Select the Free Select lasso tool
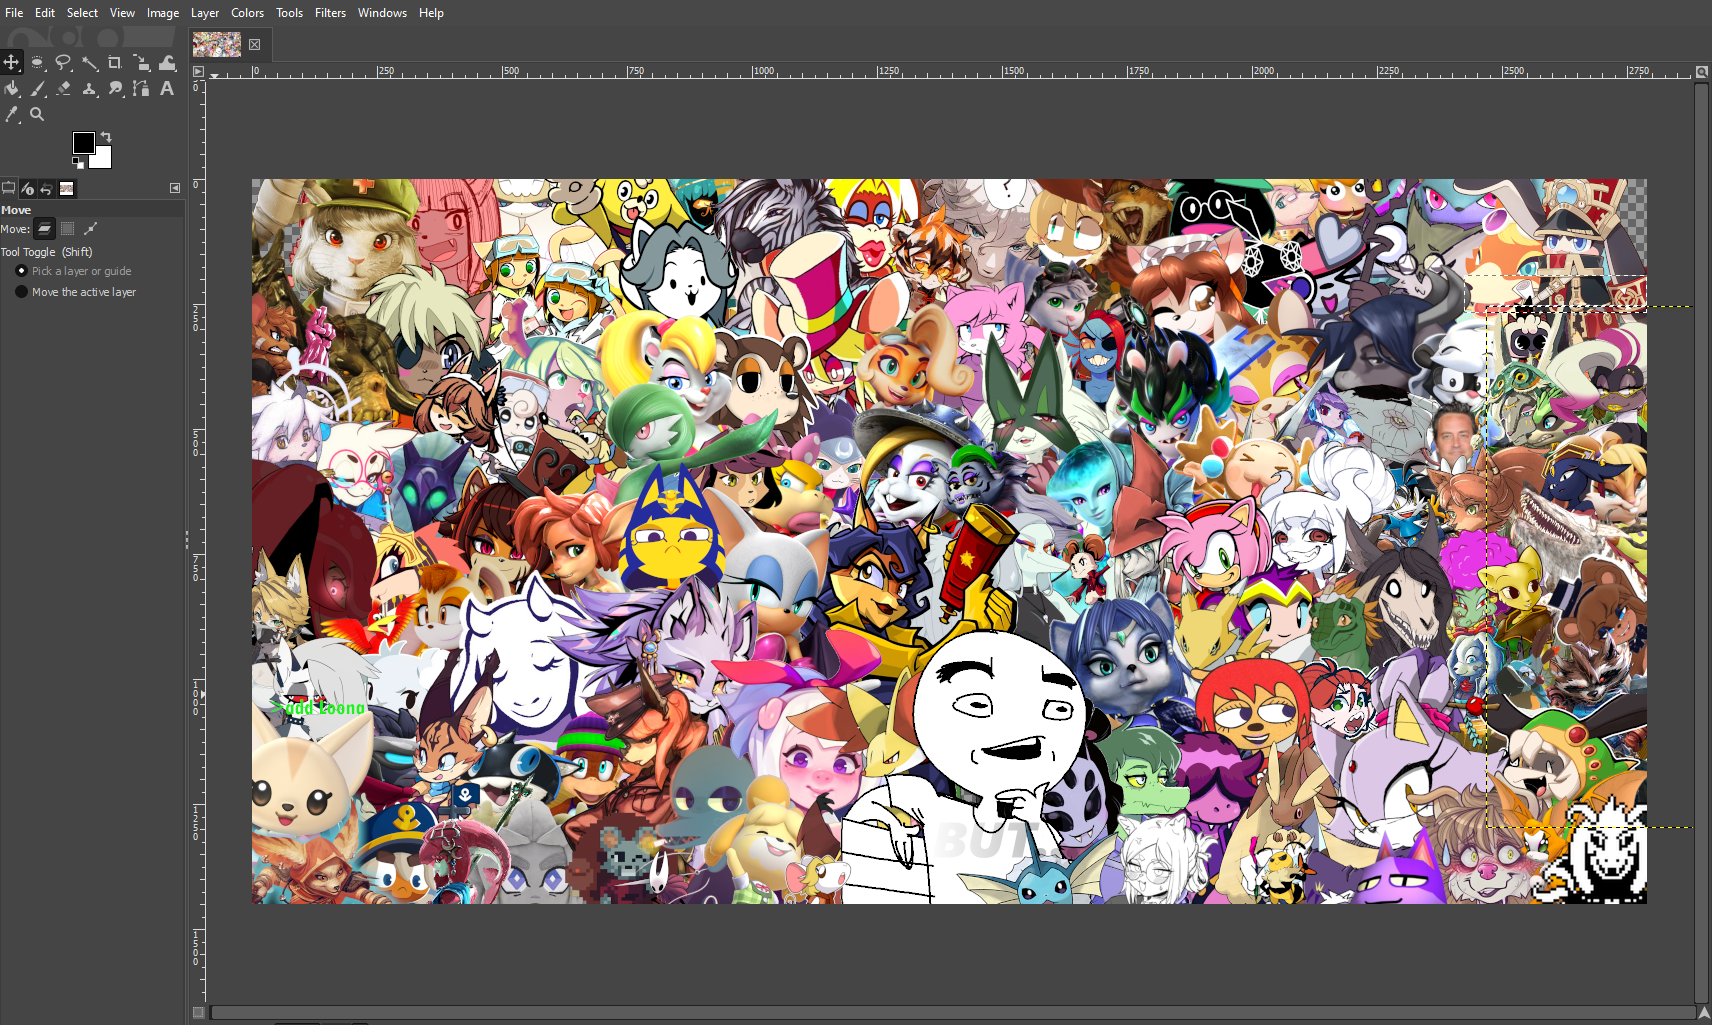 (63, 62)
